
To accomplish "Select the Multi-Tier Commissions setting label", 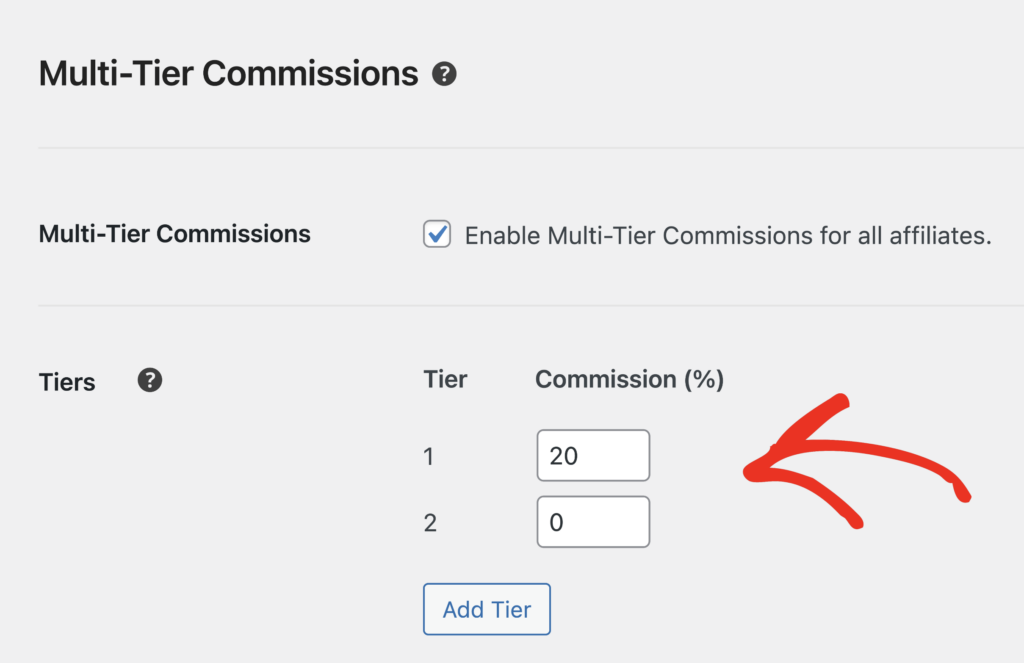I will 174,233.
